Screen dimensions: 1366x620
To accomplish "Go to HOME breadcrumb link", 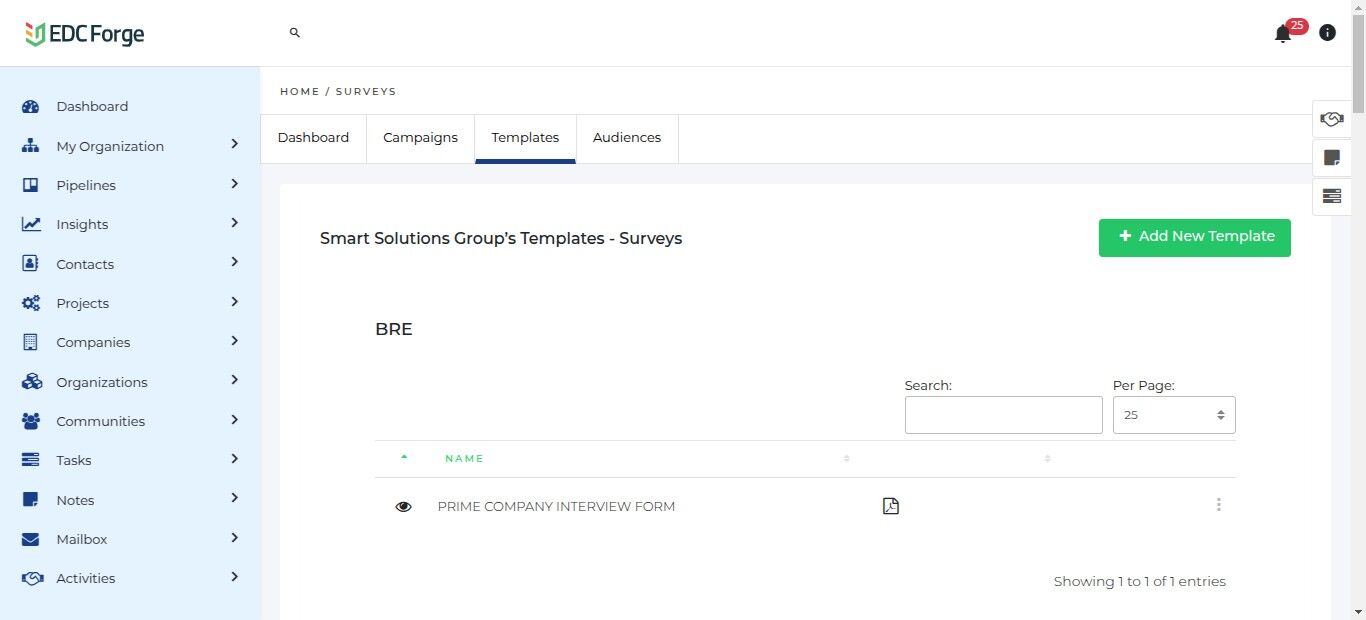I will tap(300, 92).
